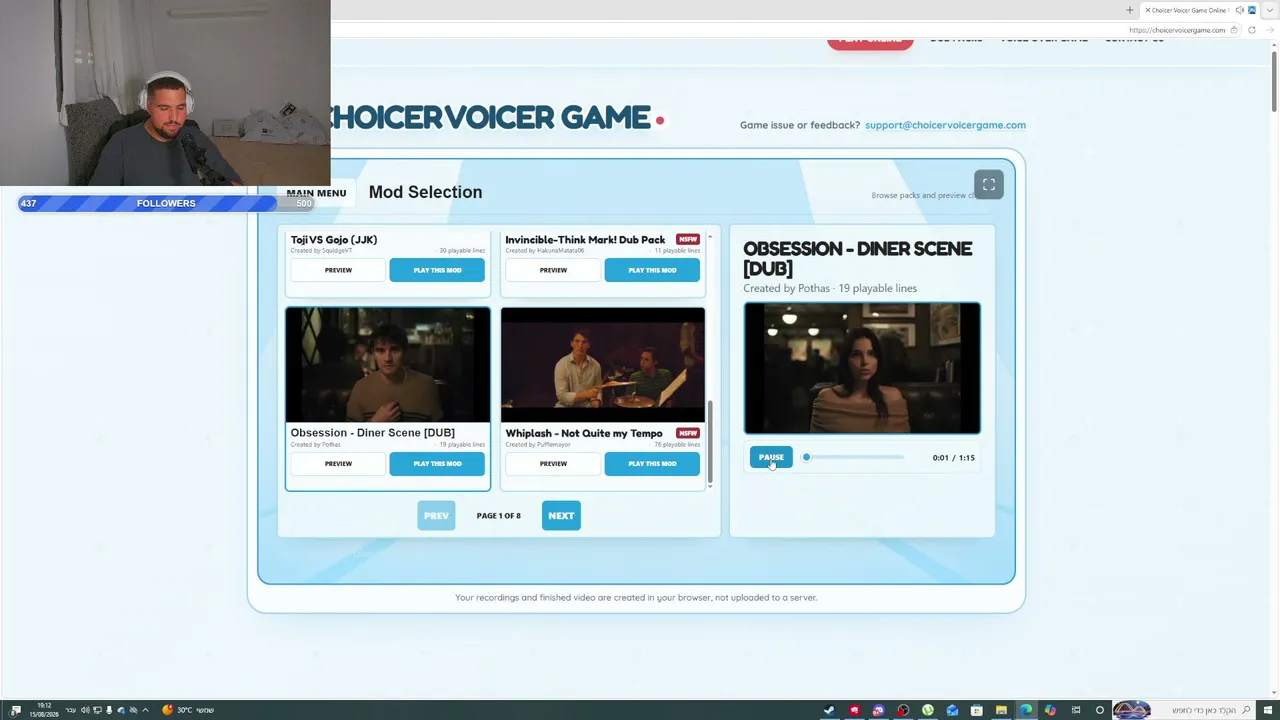Open uTorrent from the taskbar

[927, 710]
